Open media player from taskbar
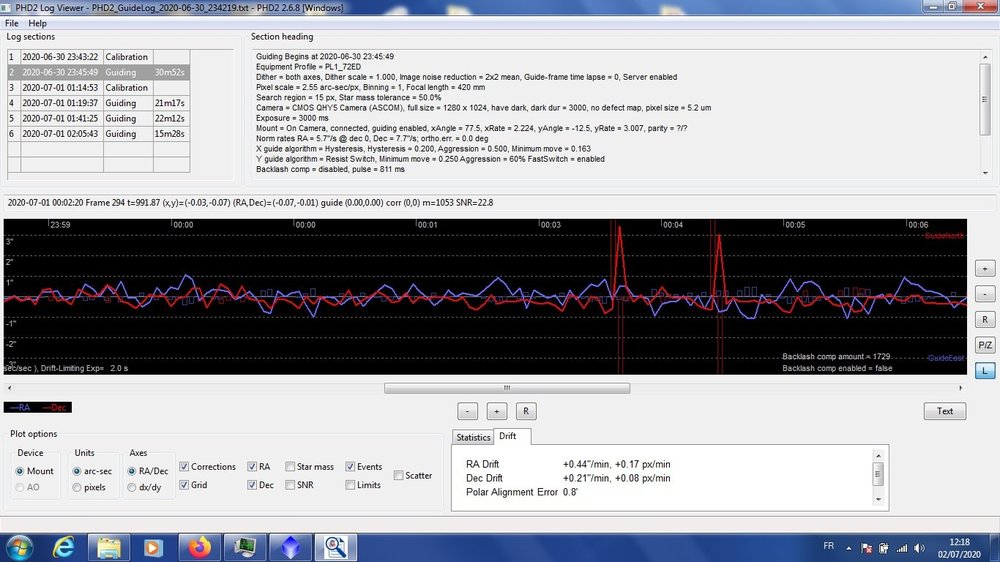The height and width of the screenshot is (562, 1000). pyautogui.click(x=153, y=547)
